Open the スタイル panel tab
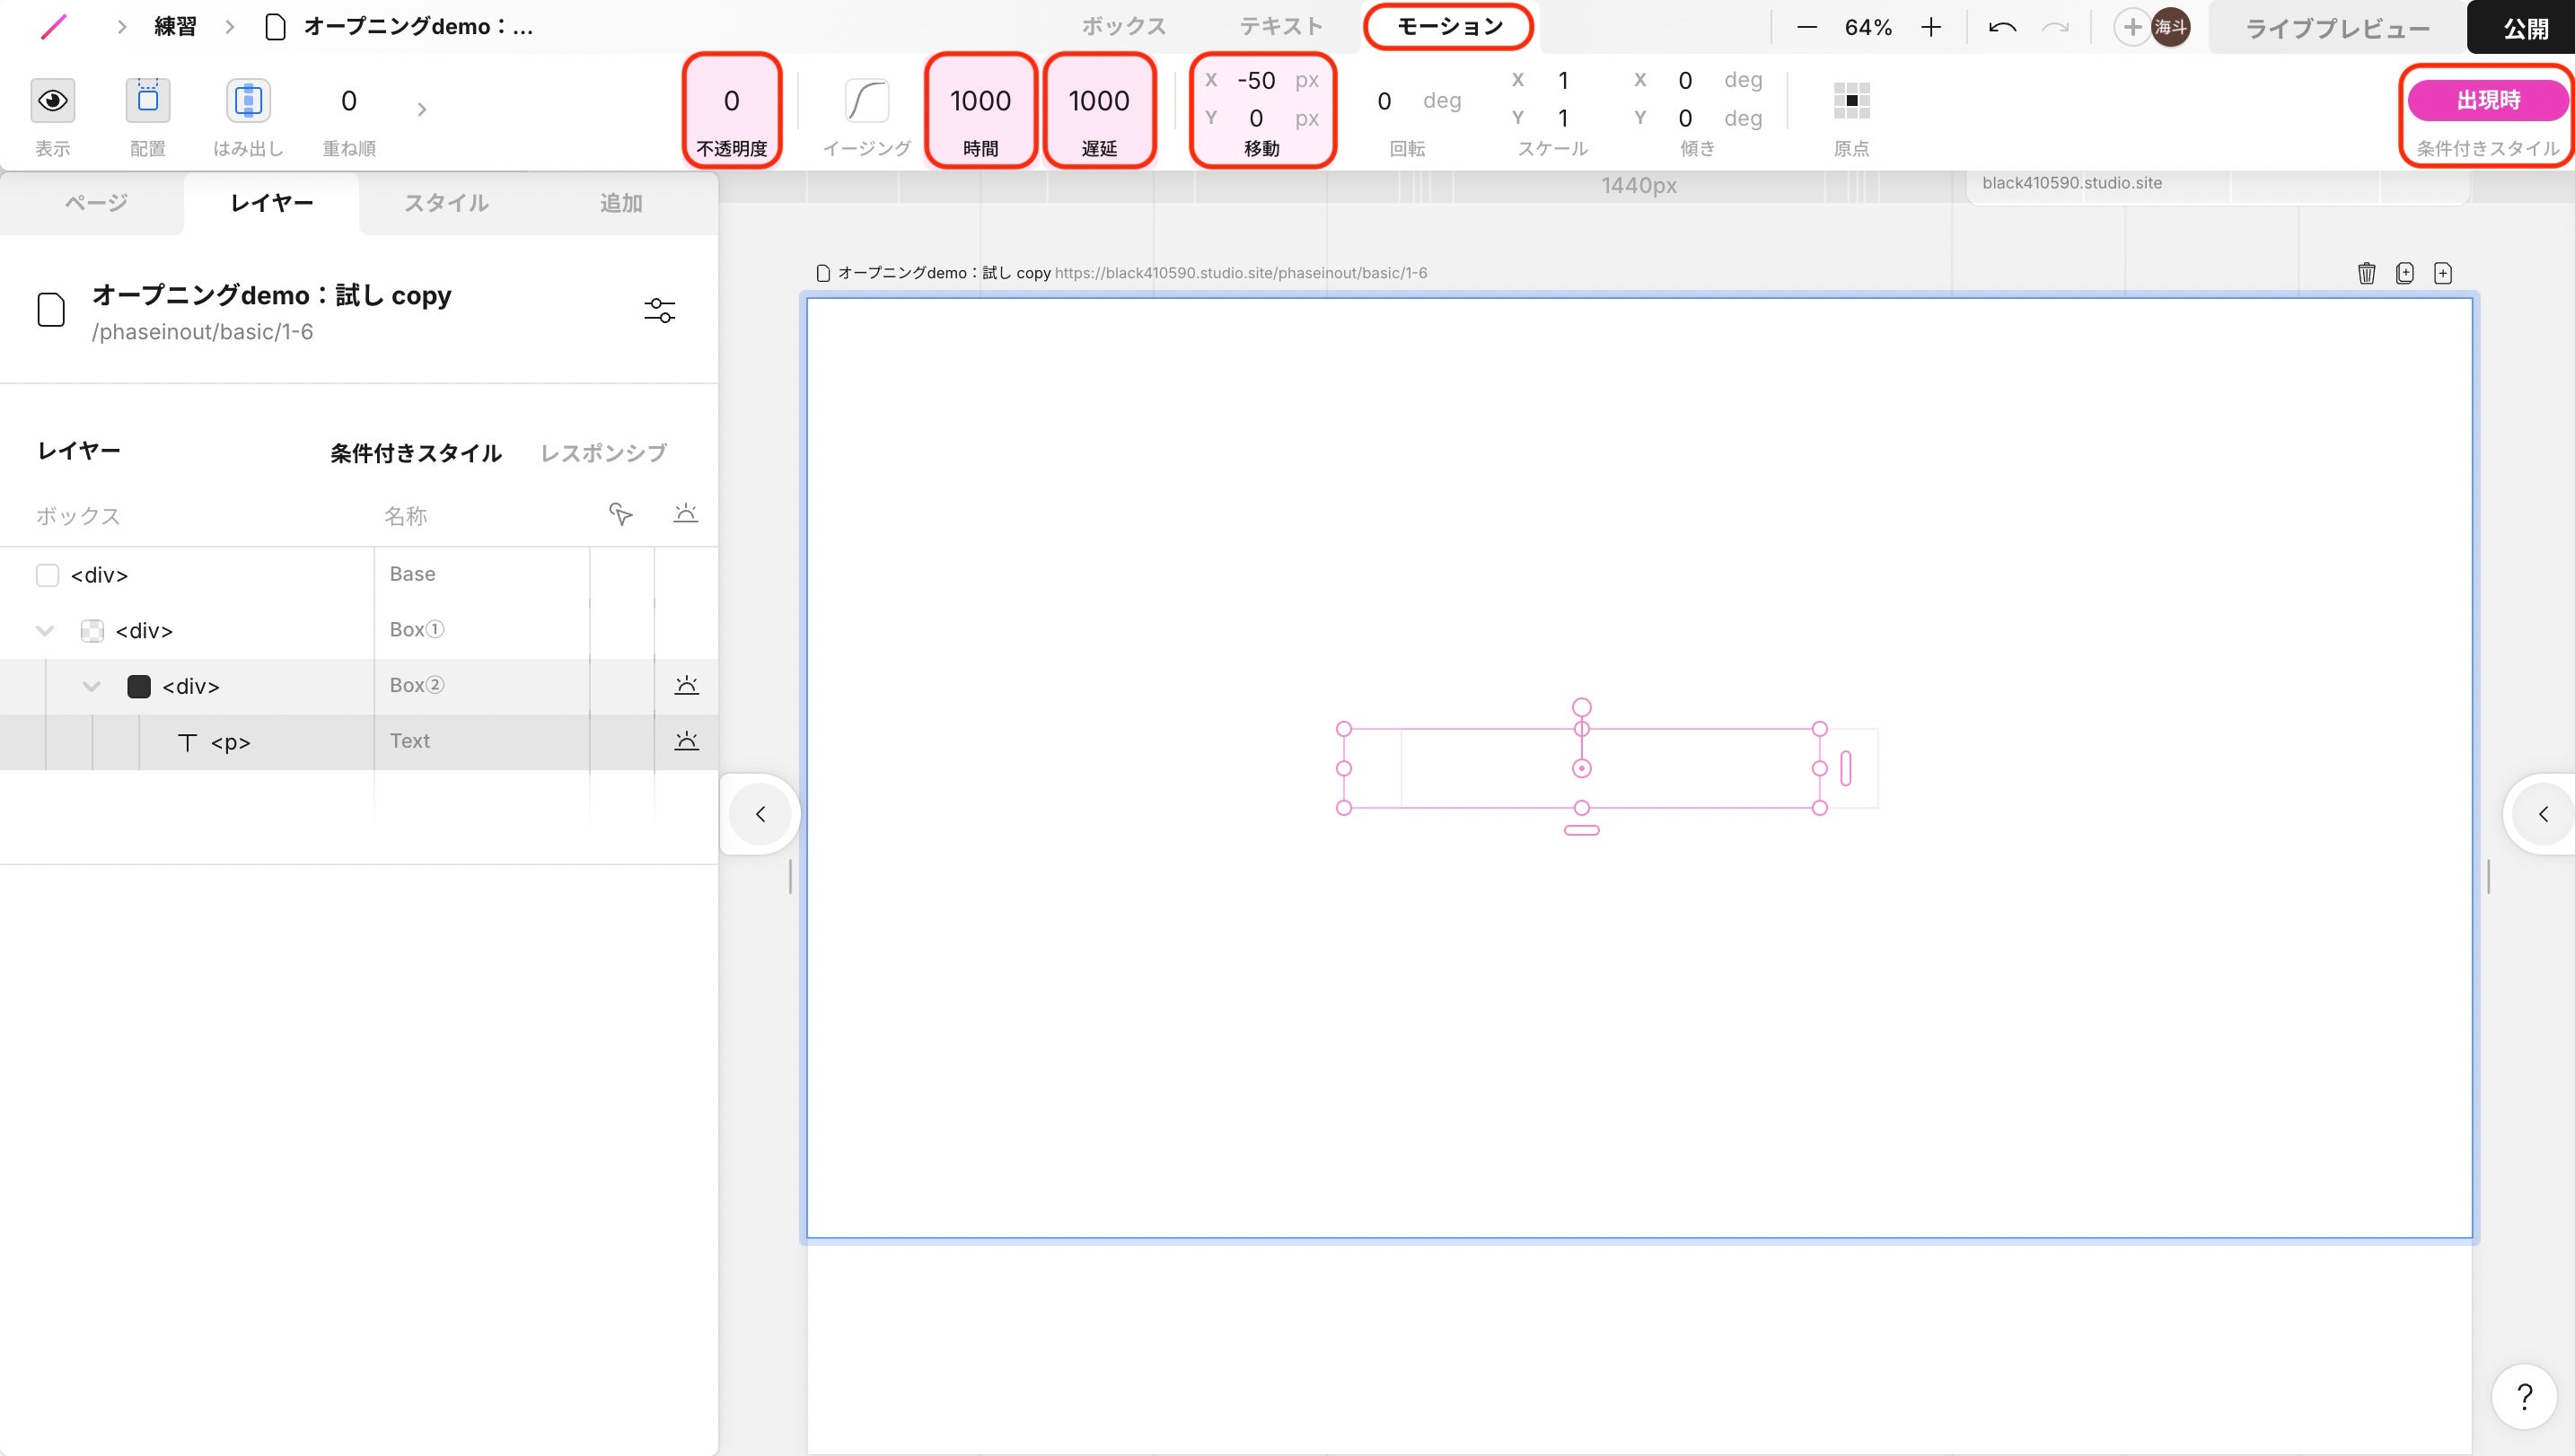 coord(446,203)
